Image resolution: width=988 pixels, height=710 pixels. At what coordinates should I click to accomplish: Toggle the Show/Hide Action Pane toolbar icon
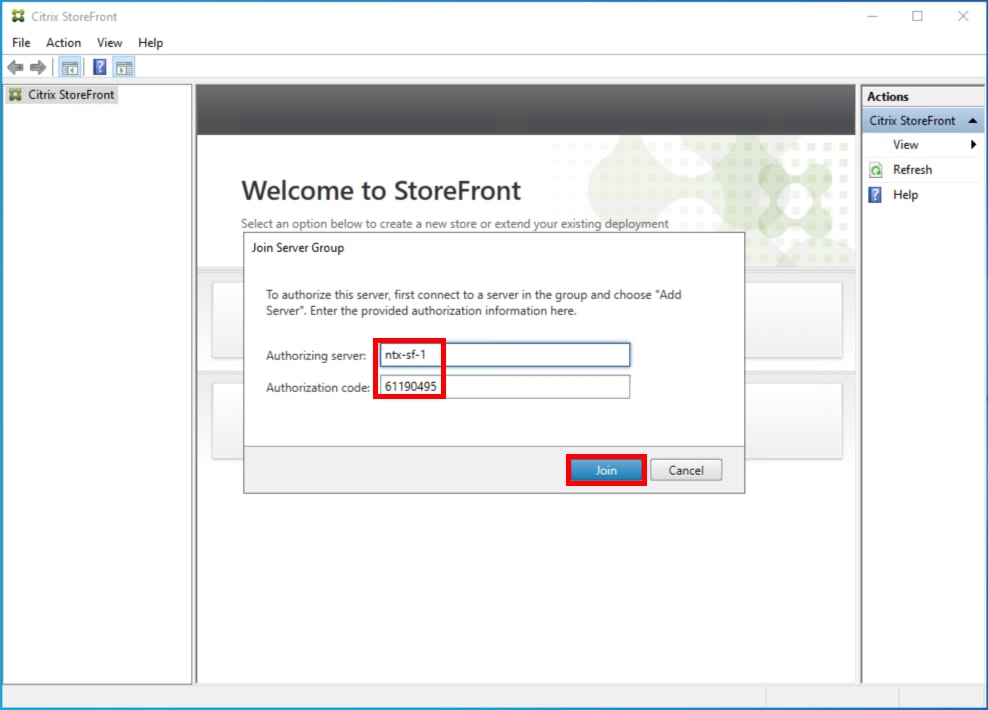[x=123, y=67]
